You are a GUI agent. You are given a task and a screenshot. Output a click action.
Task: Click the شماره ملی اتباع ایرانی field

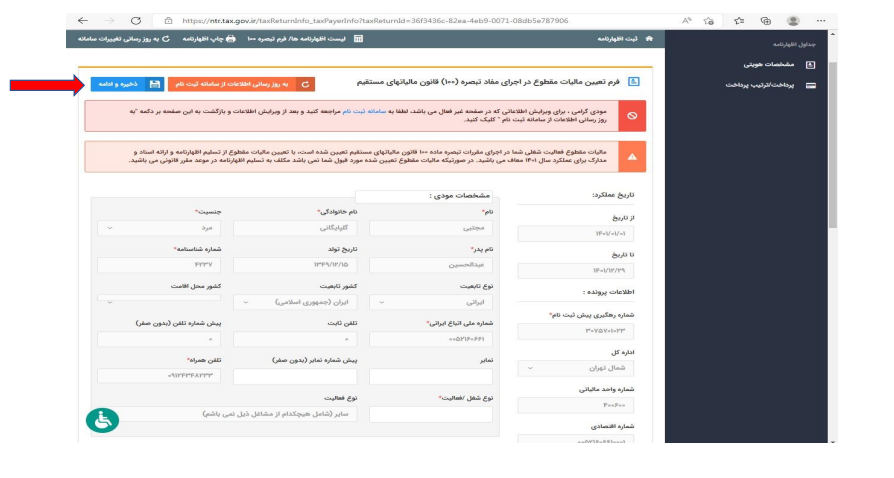431,339
